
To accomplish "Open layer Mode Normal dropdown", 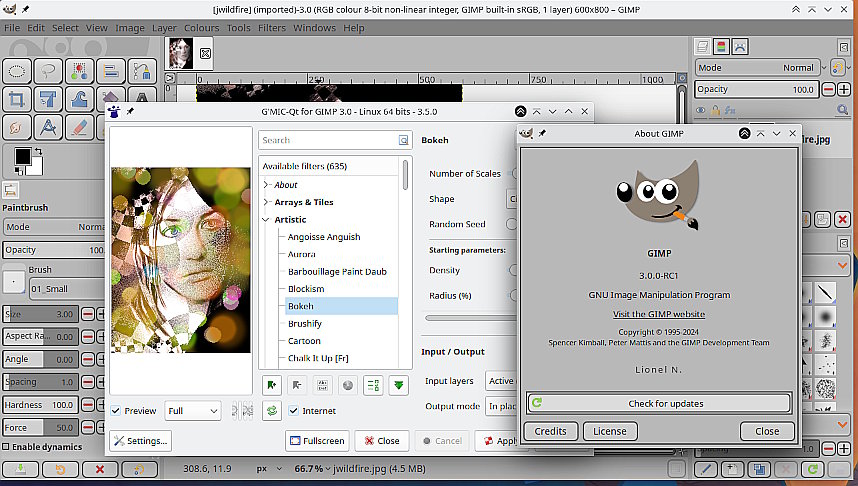I will point(758,68).
